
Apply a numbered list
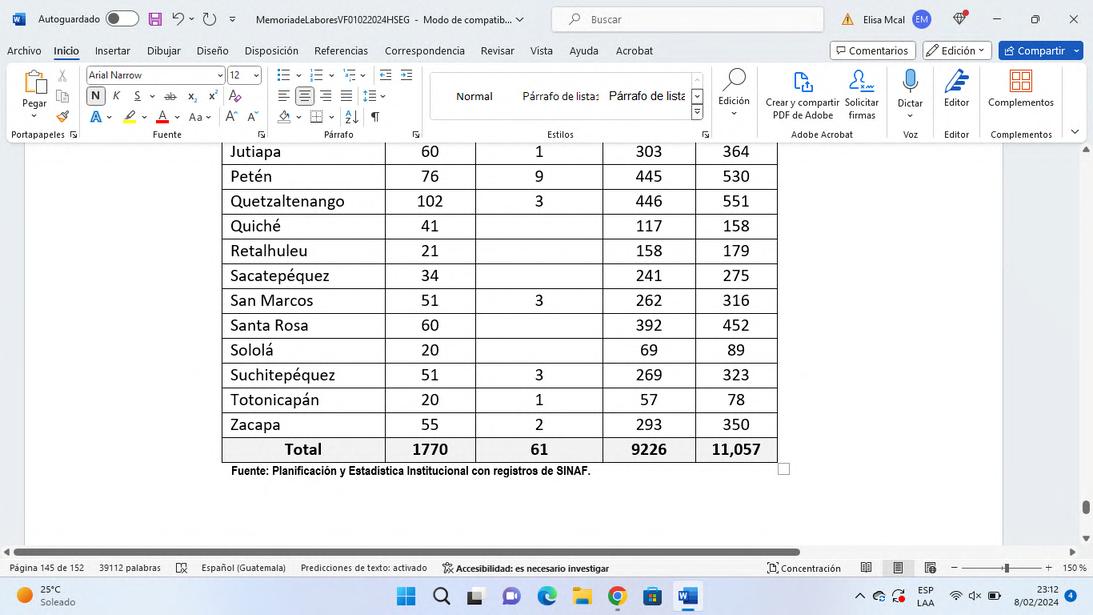point(316,75)
